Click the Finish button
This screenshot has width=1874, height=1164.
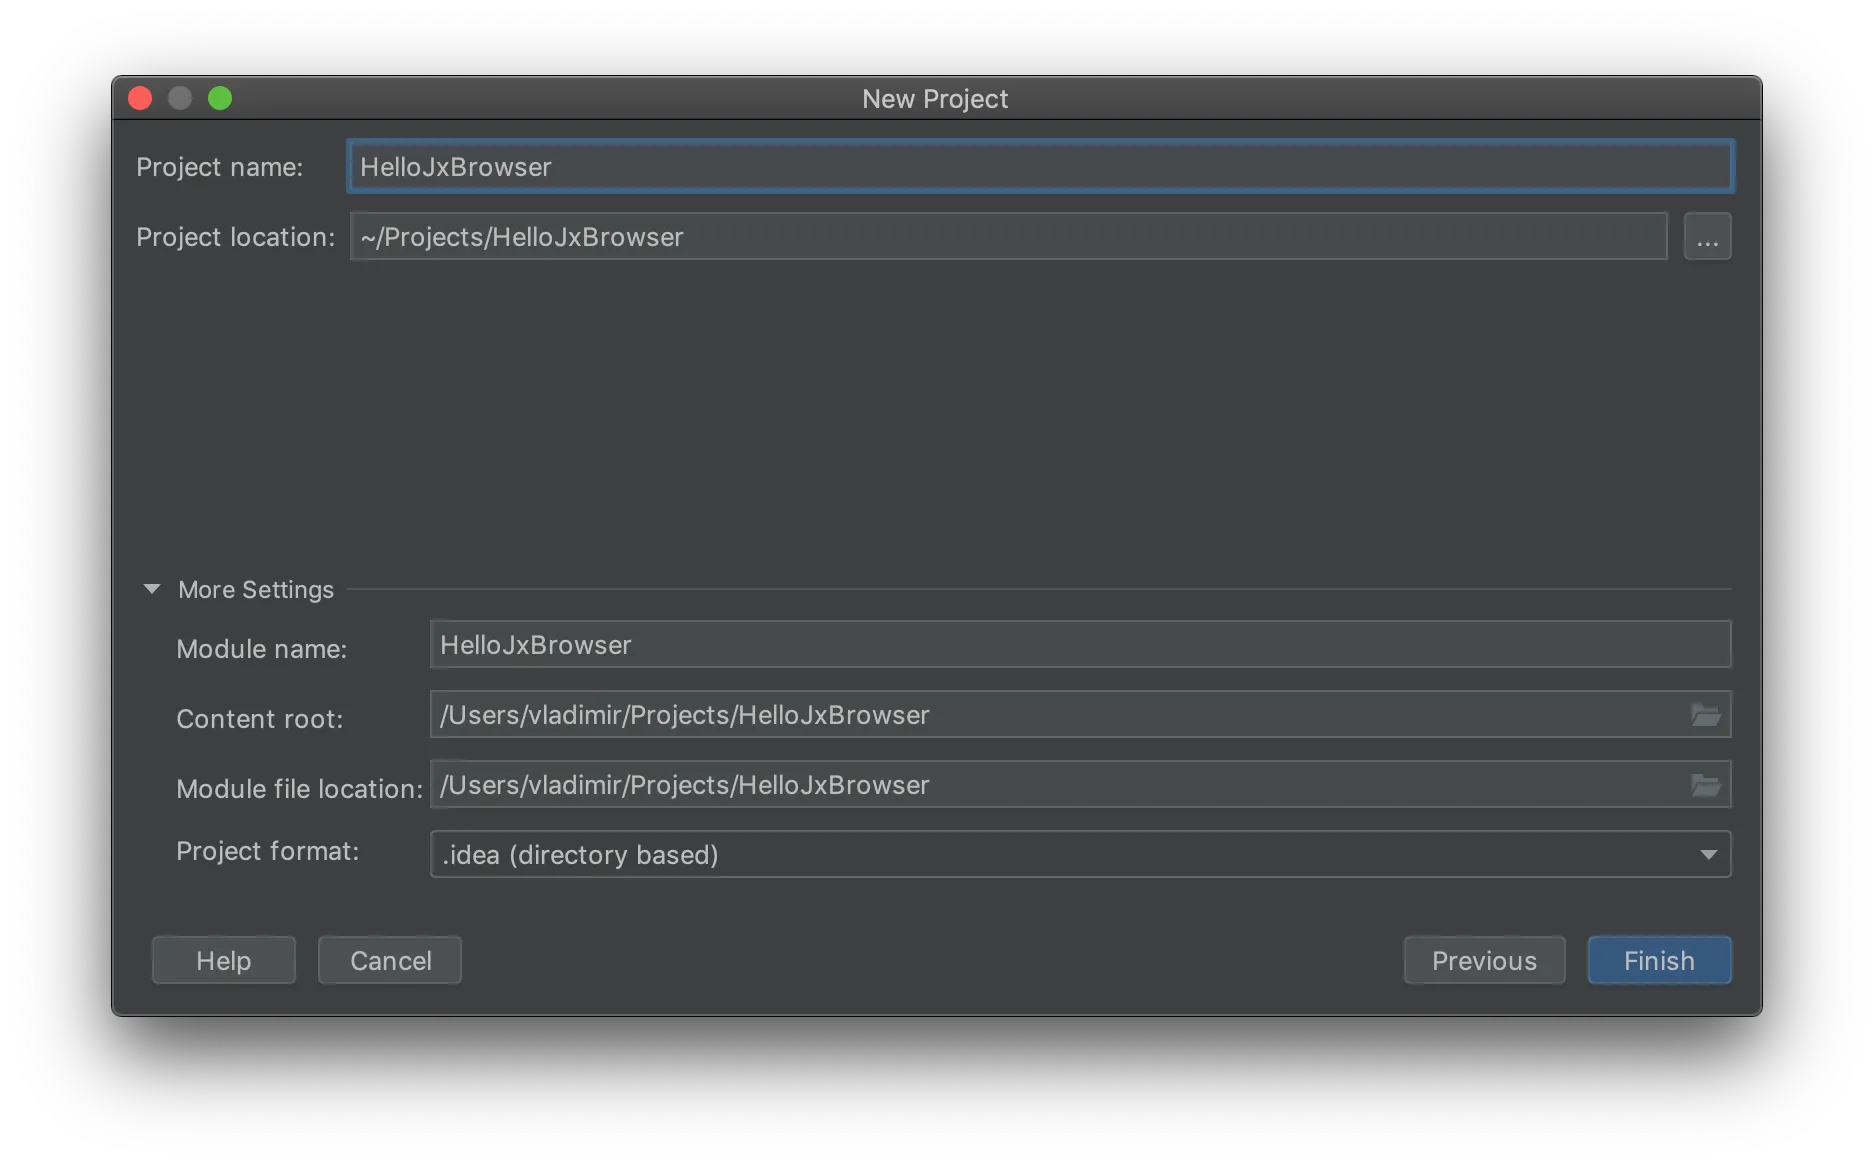[x=1659, y=960]
